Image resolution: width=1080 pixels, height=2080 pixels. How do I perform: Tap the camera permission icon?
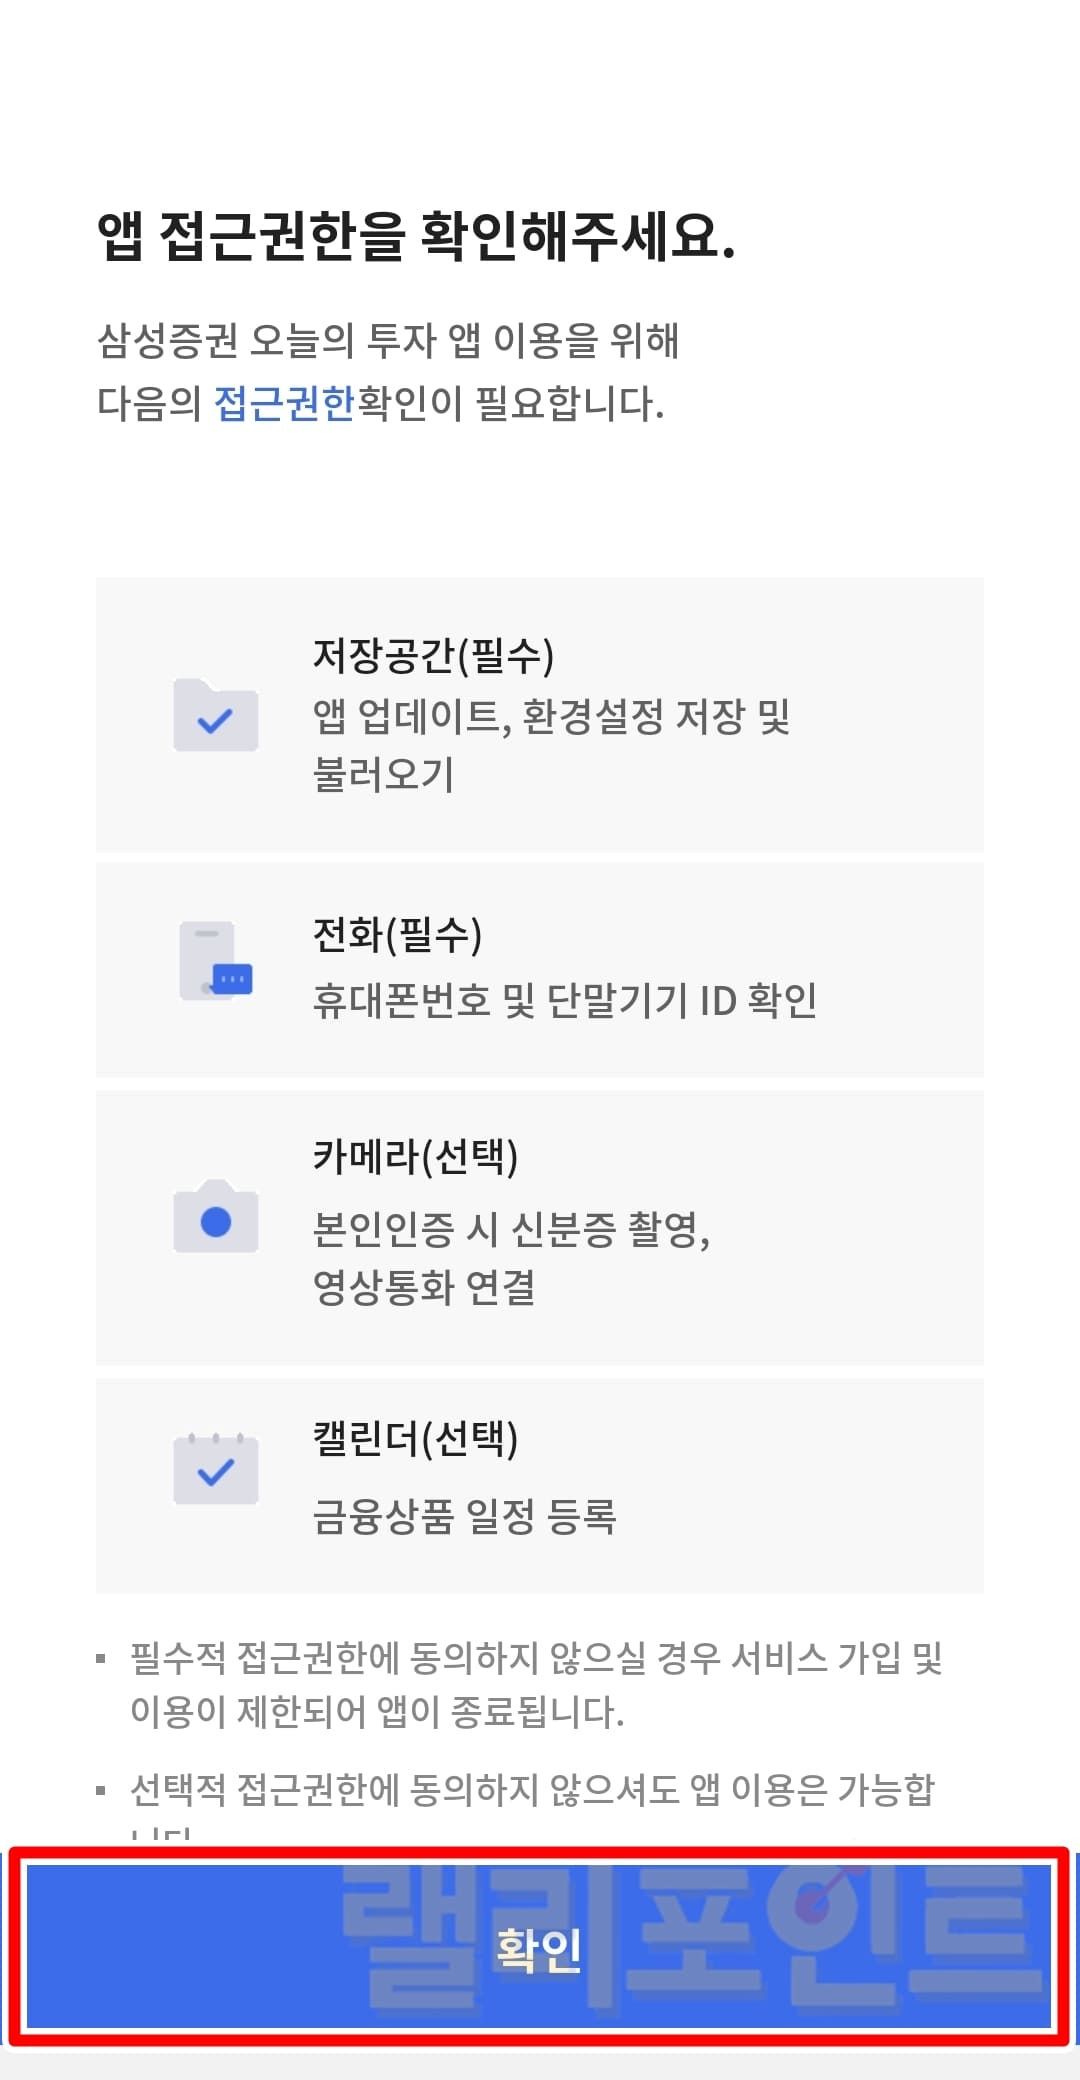[215, 1217]
